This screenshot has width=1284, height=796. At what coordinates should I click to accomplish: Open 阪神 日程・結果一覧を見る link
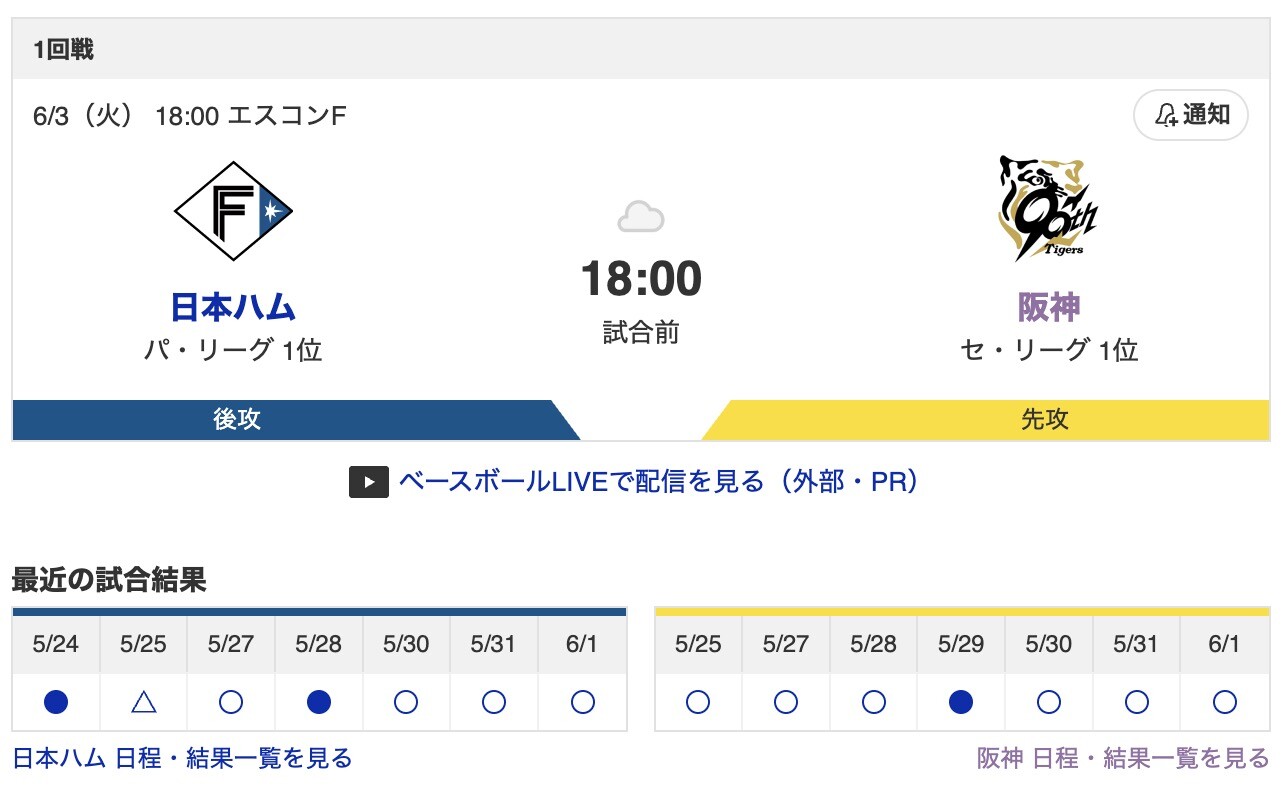pyautogui.click(x=1123, y=758)
